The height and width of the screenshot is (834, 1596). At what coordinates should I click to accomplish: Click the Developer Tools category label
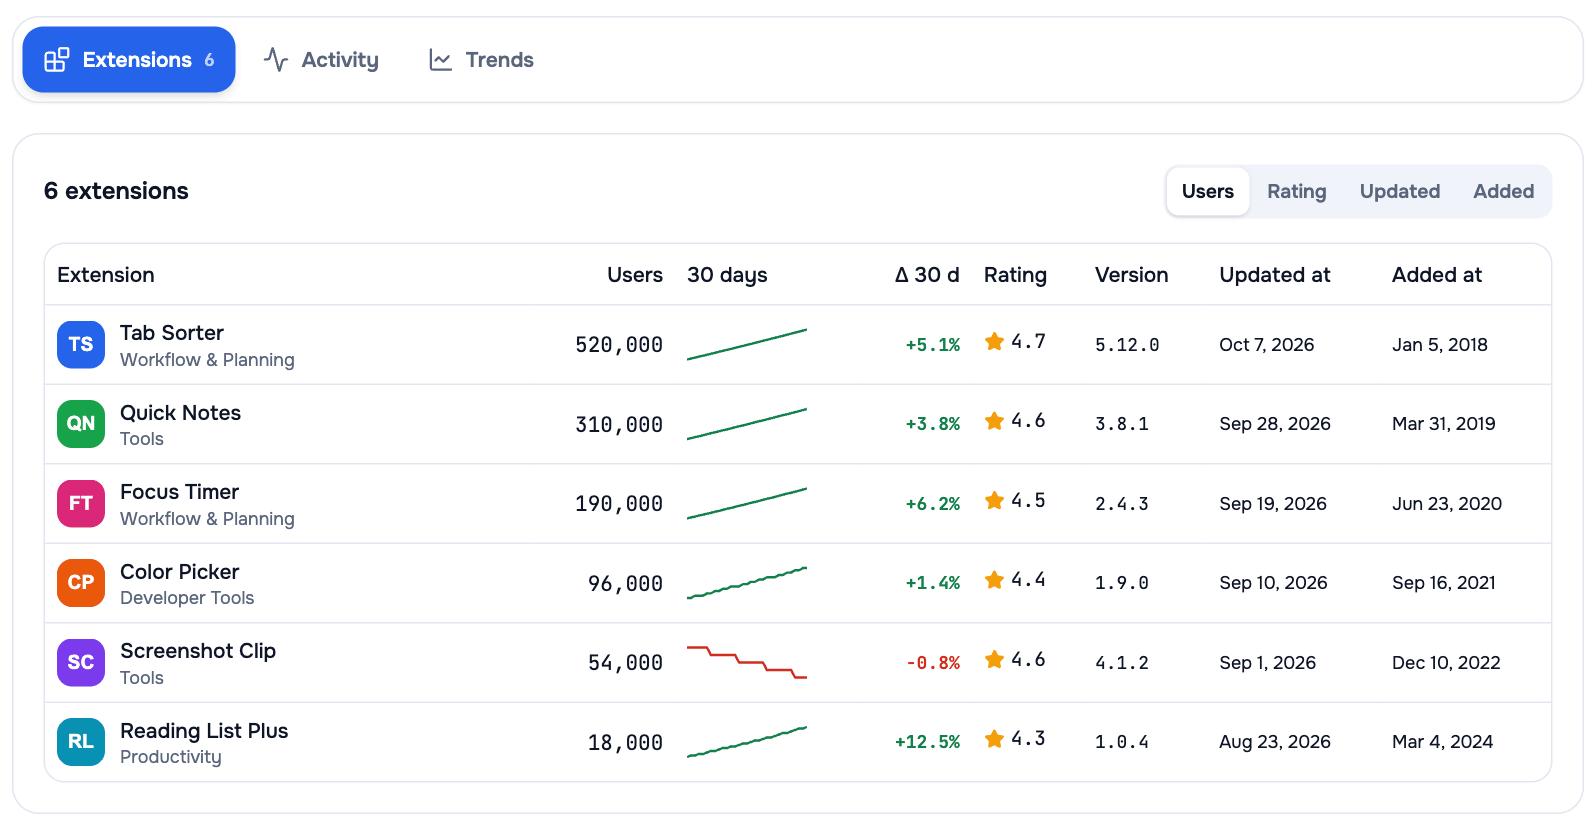point(187,598)
